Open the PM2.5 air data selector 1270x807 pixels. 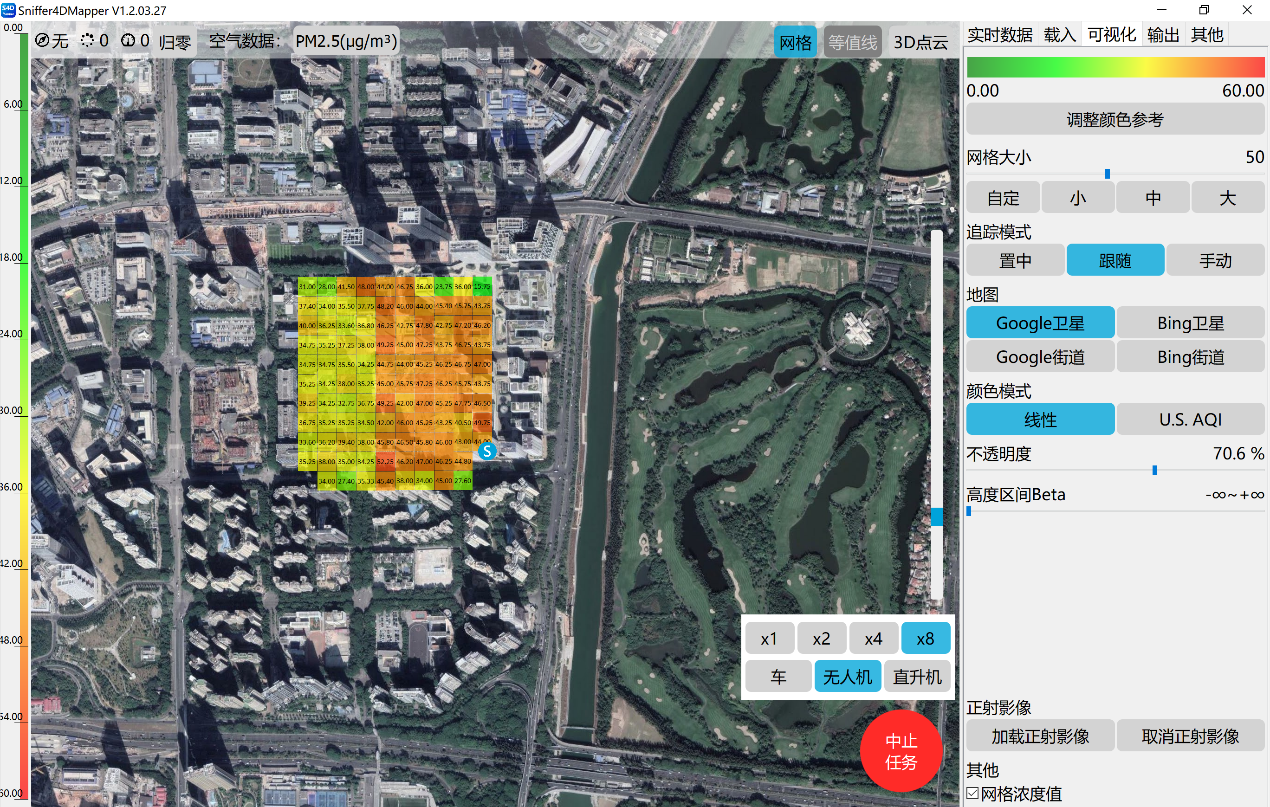pos(346,42)
